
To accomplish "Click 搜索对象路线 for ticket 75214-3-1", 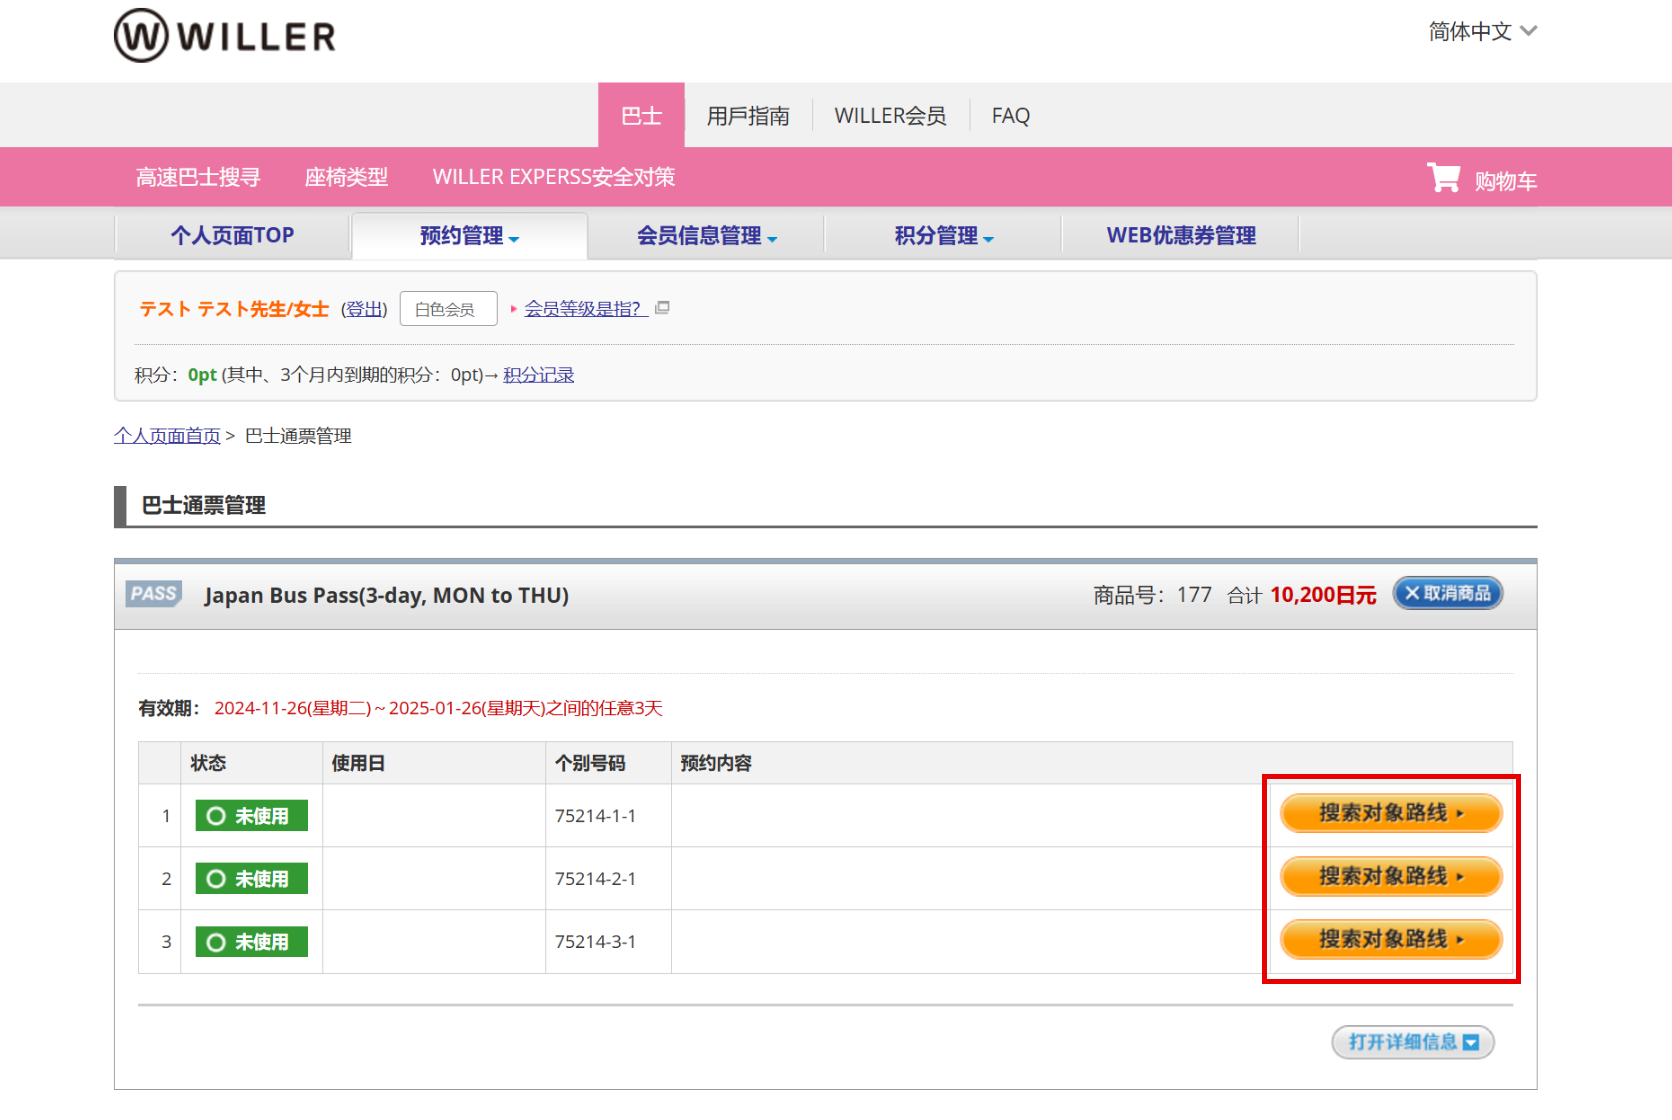I will 1391,939.
